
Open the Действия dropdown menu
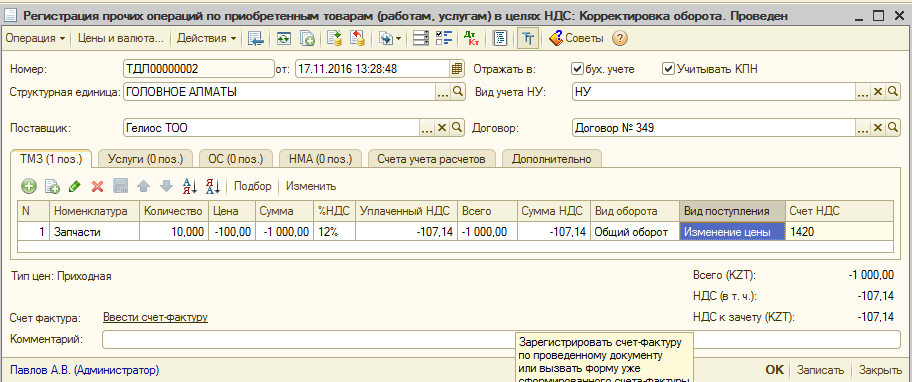tap(206, 39)
